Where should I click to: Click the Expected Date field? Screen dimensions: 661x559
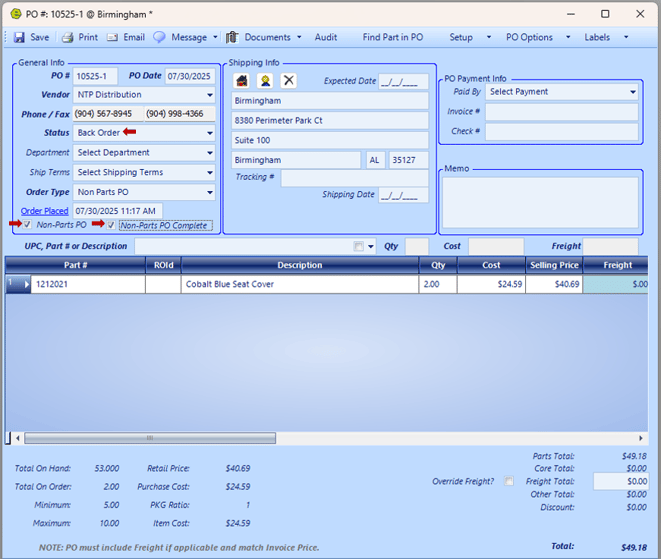[403, 81]
